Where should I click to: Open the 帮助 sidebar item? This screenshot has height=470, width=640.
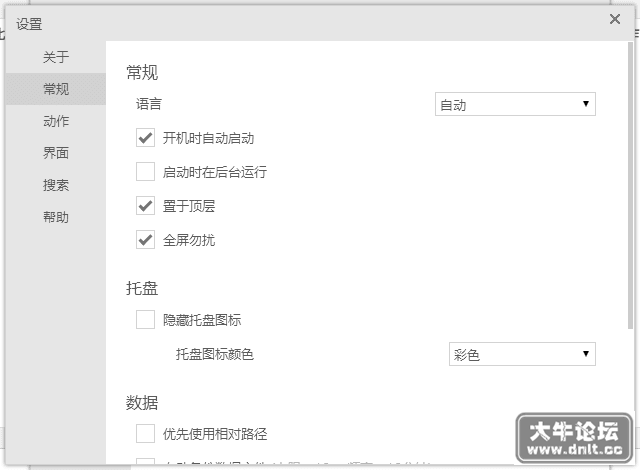click(56, 217)
